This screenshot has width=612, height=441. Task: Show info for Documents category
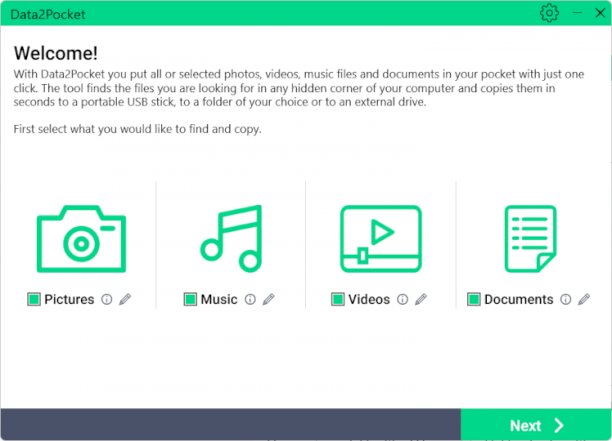(x=566, y=299)
